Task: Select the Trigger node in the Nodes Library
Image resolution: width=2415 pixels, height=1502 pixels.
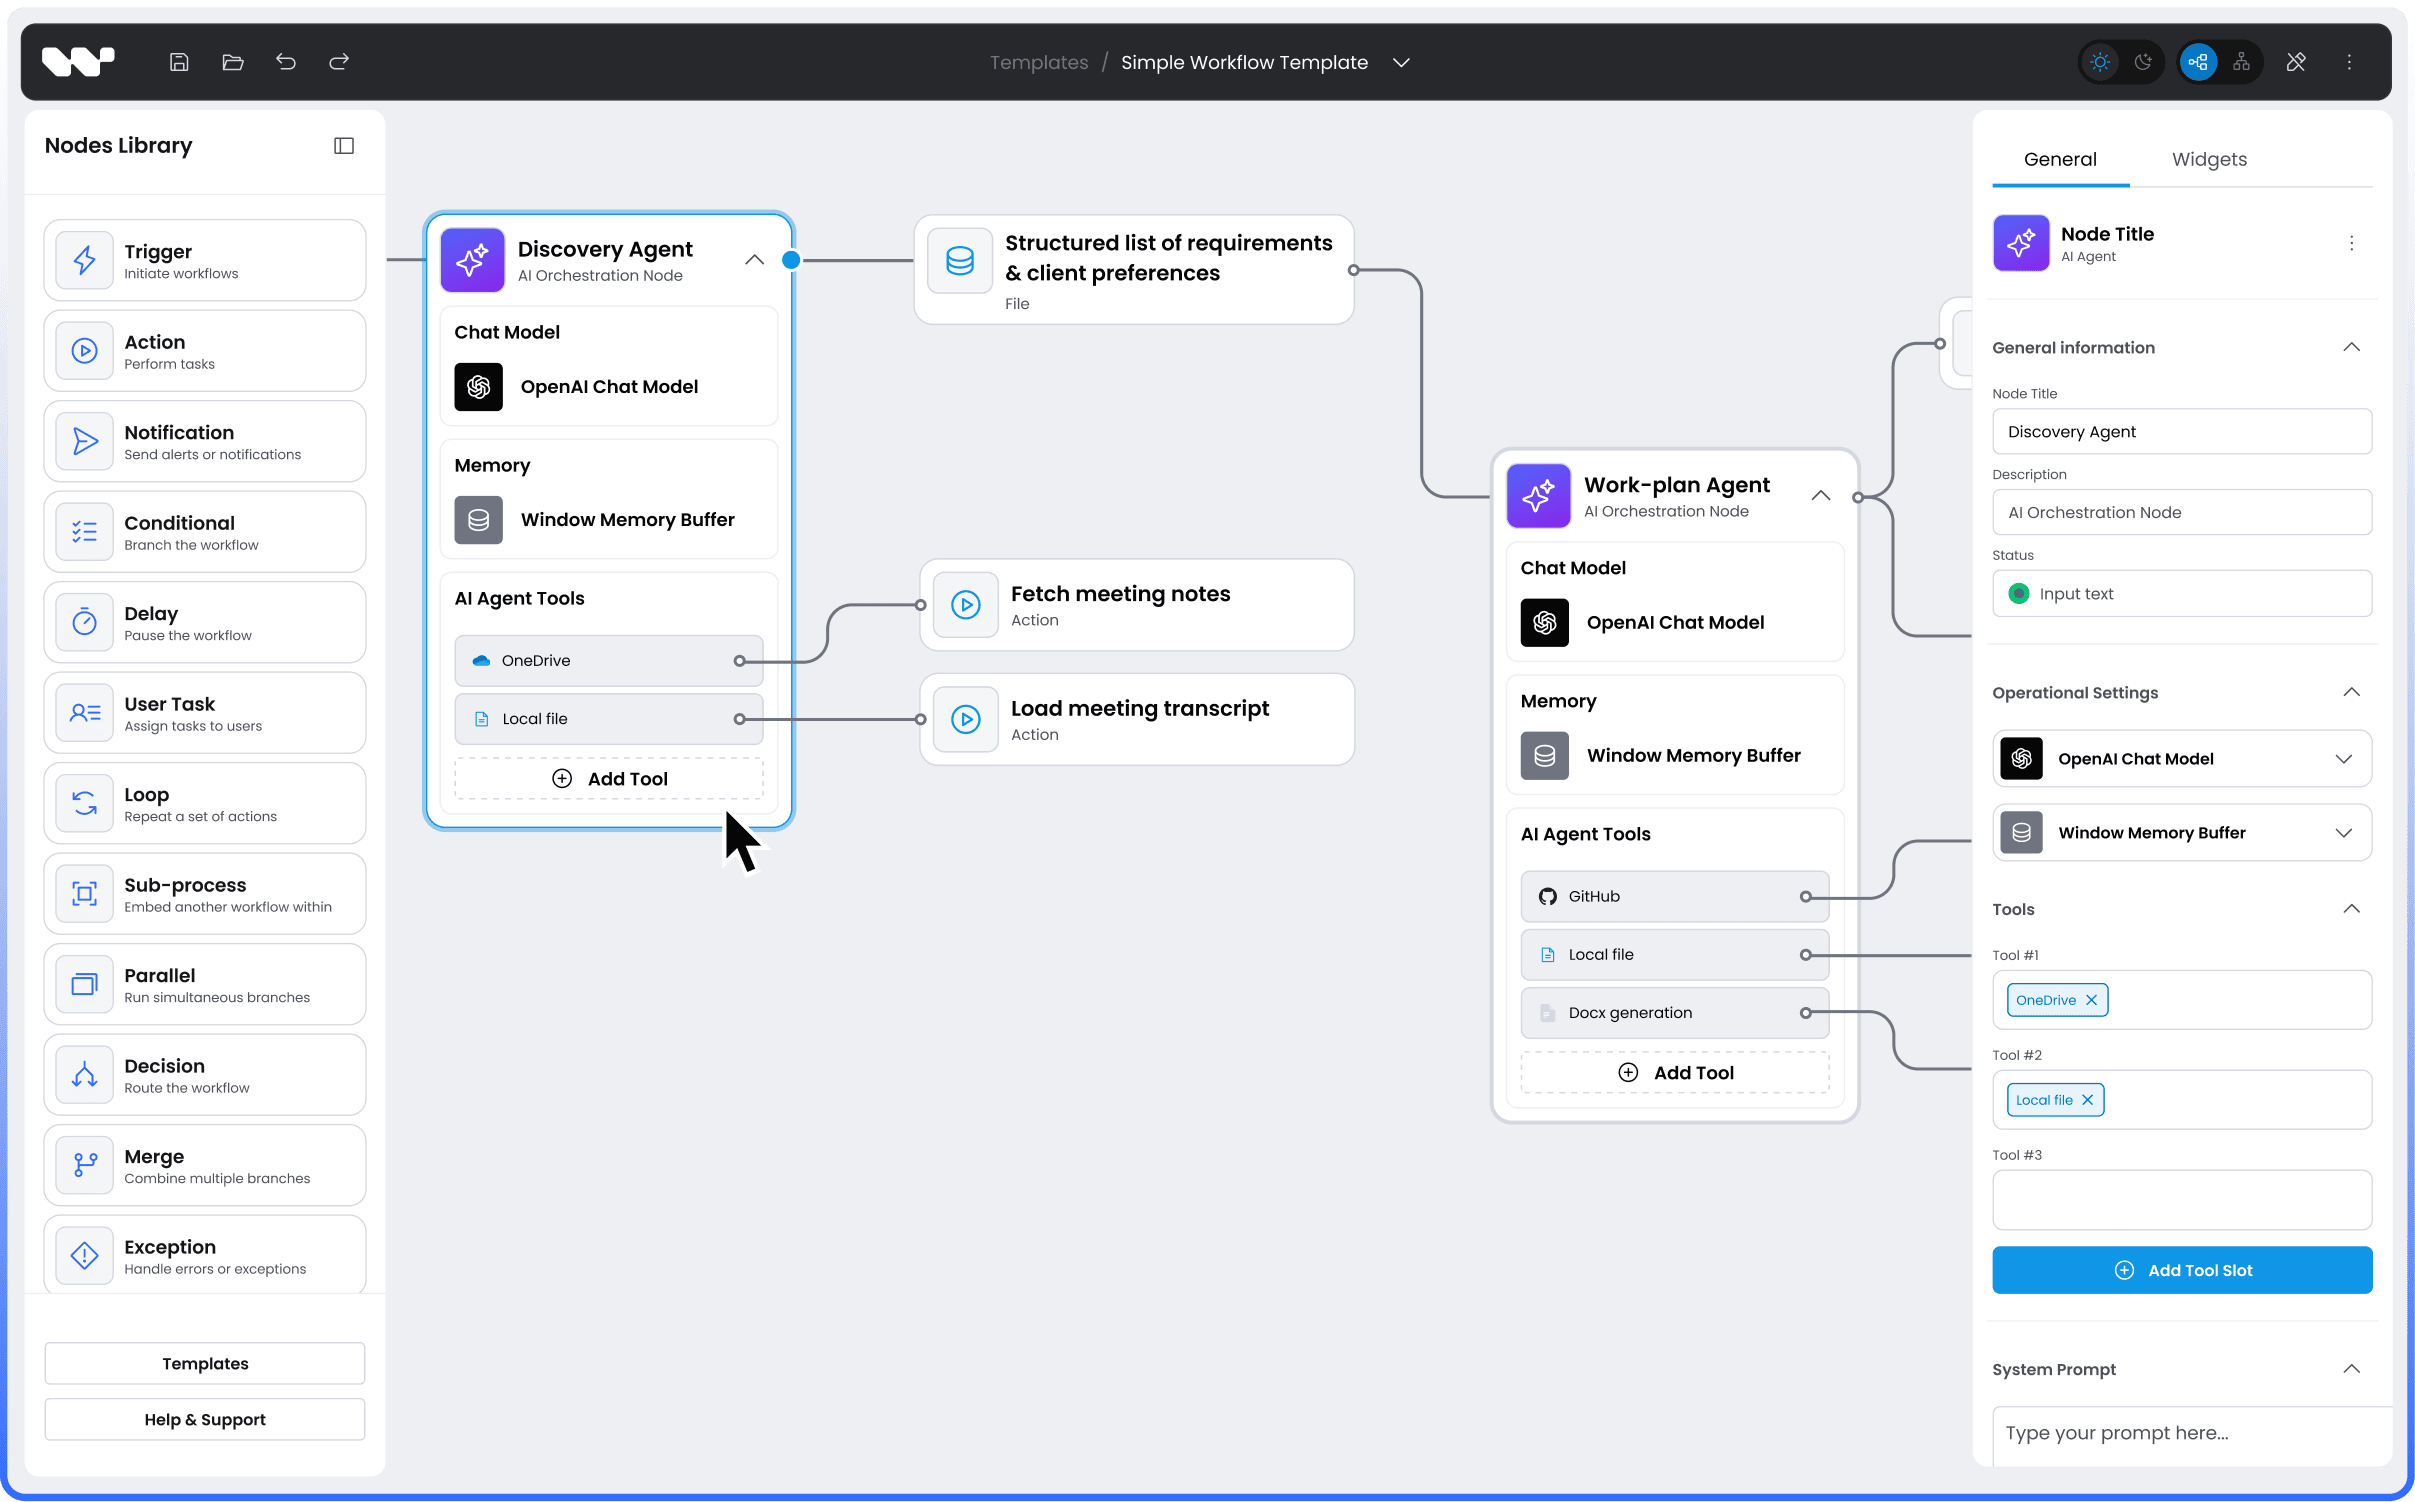Action: [x=204, y=259]
